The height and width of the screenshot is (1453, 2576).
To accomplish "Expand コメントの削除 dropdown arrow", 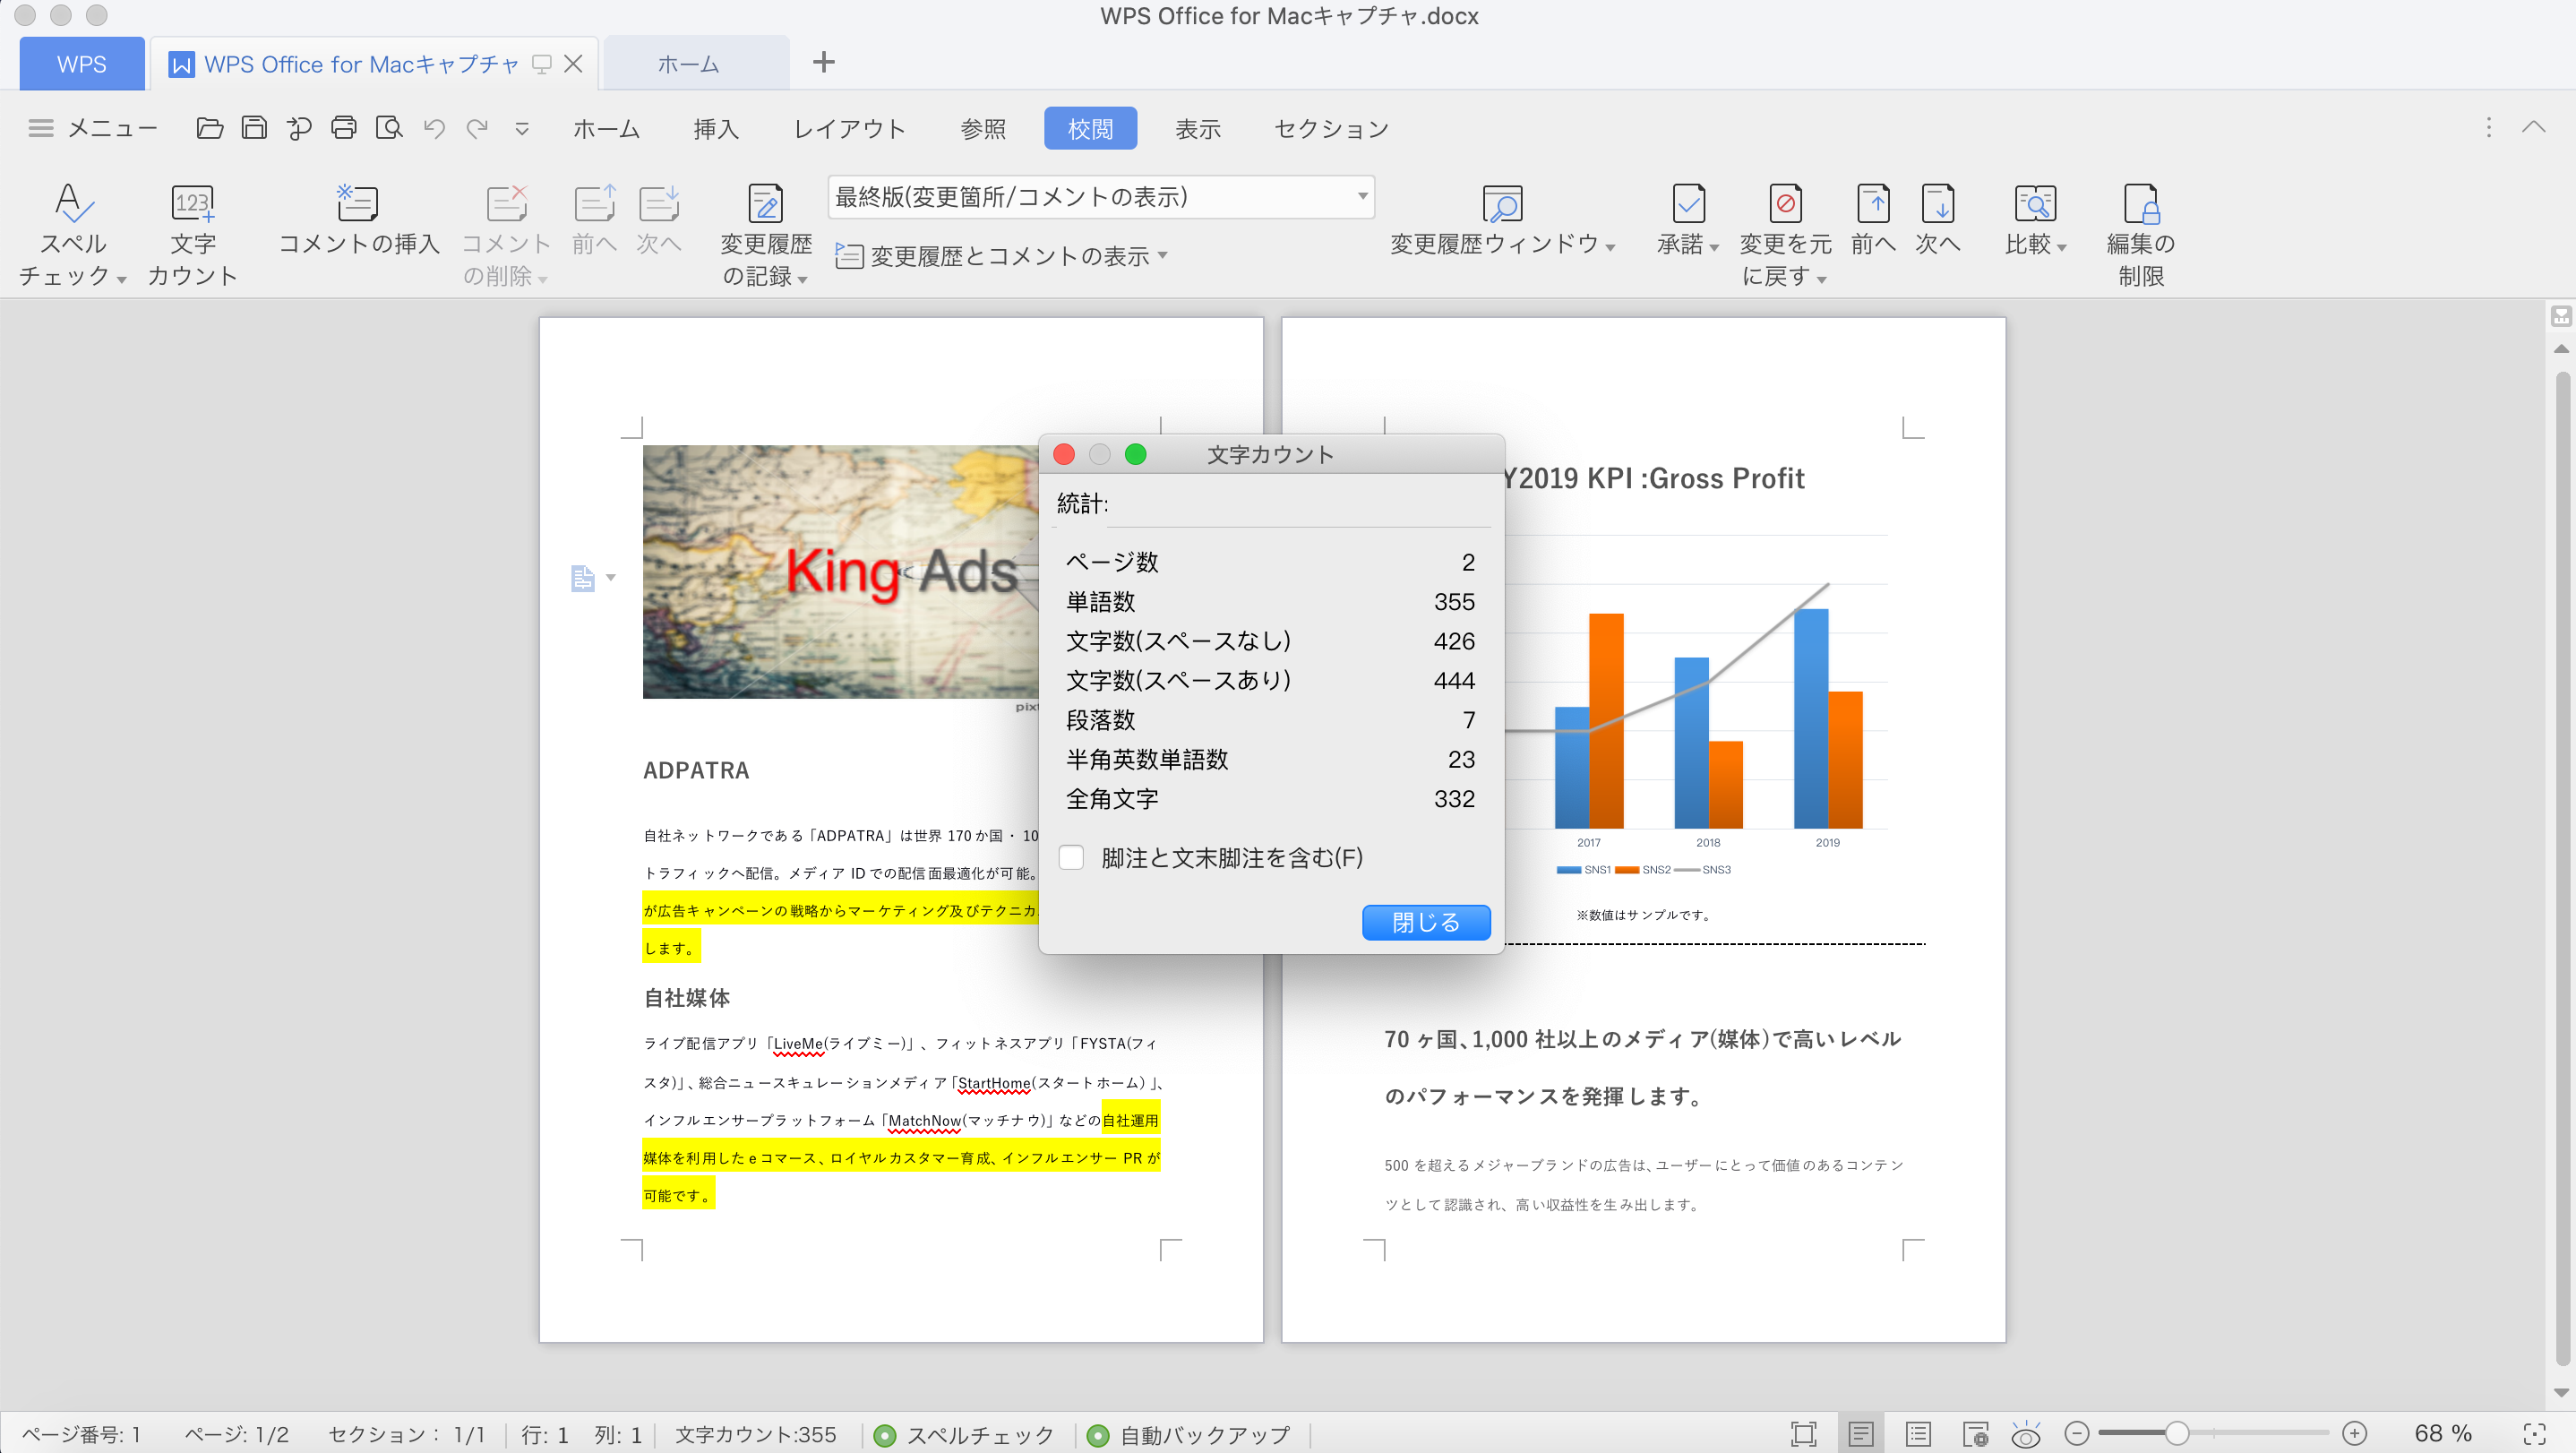I will (543, 279).
